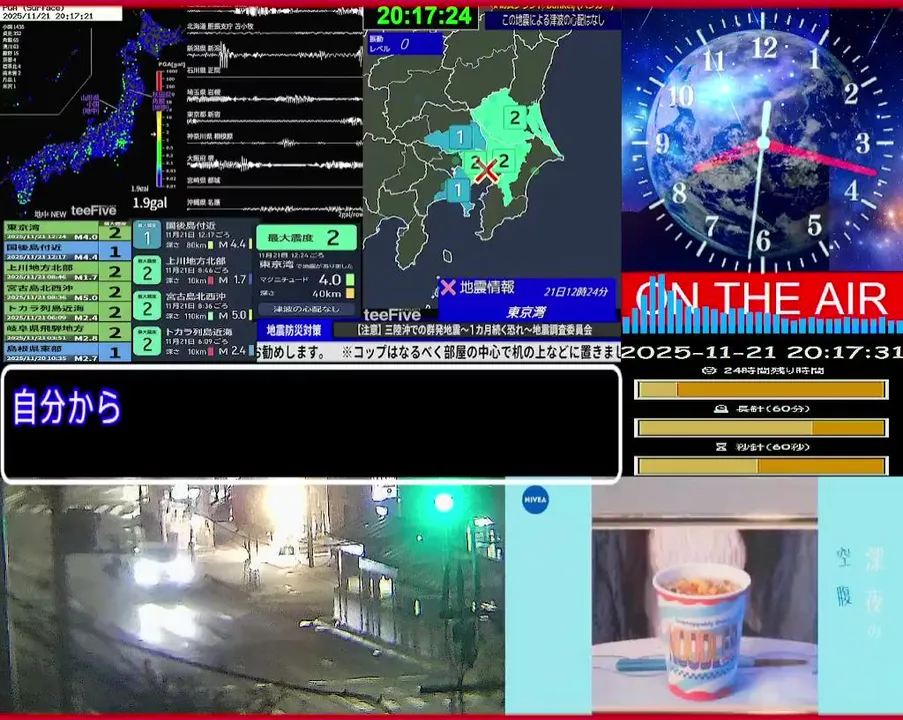Screen dimensions: 903x720
Task: Select the 島根県東部 M2.7 row
Action: click(x=67, y=352)
